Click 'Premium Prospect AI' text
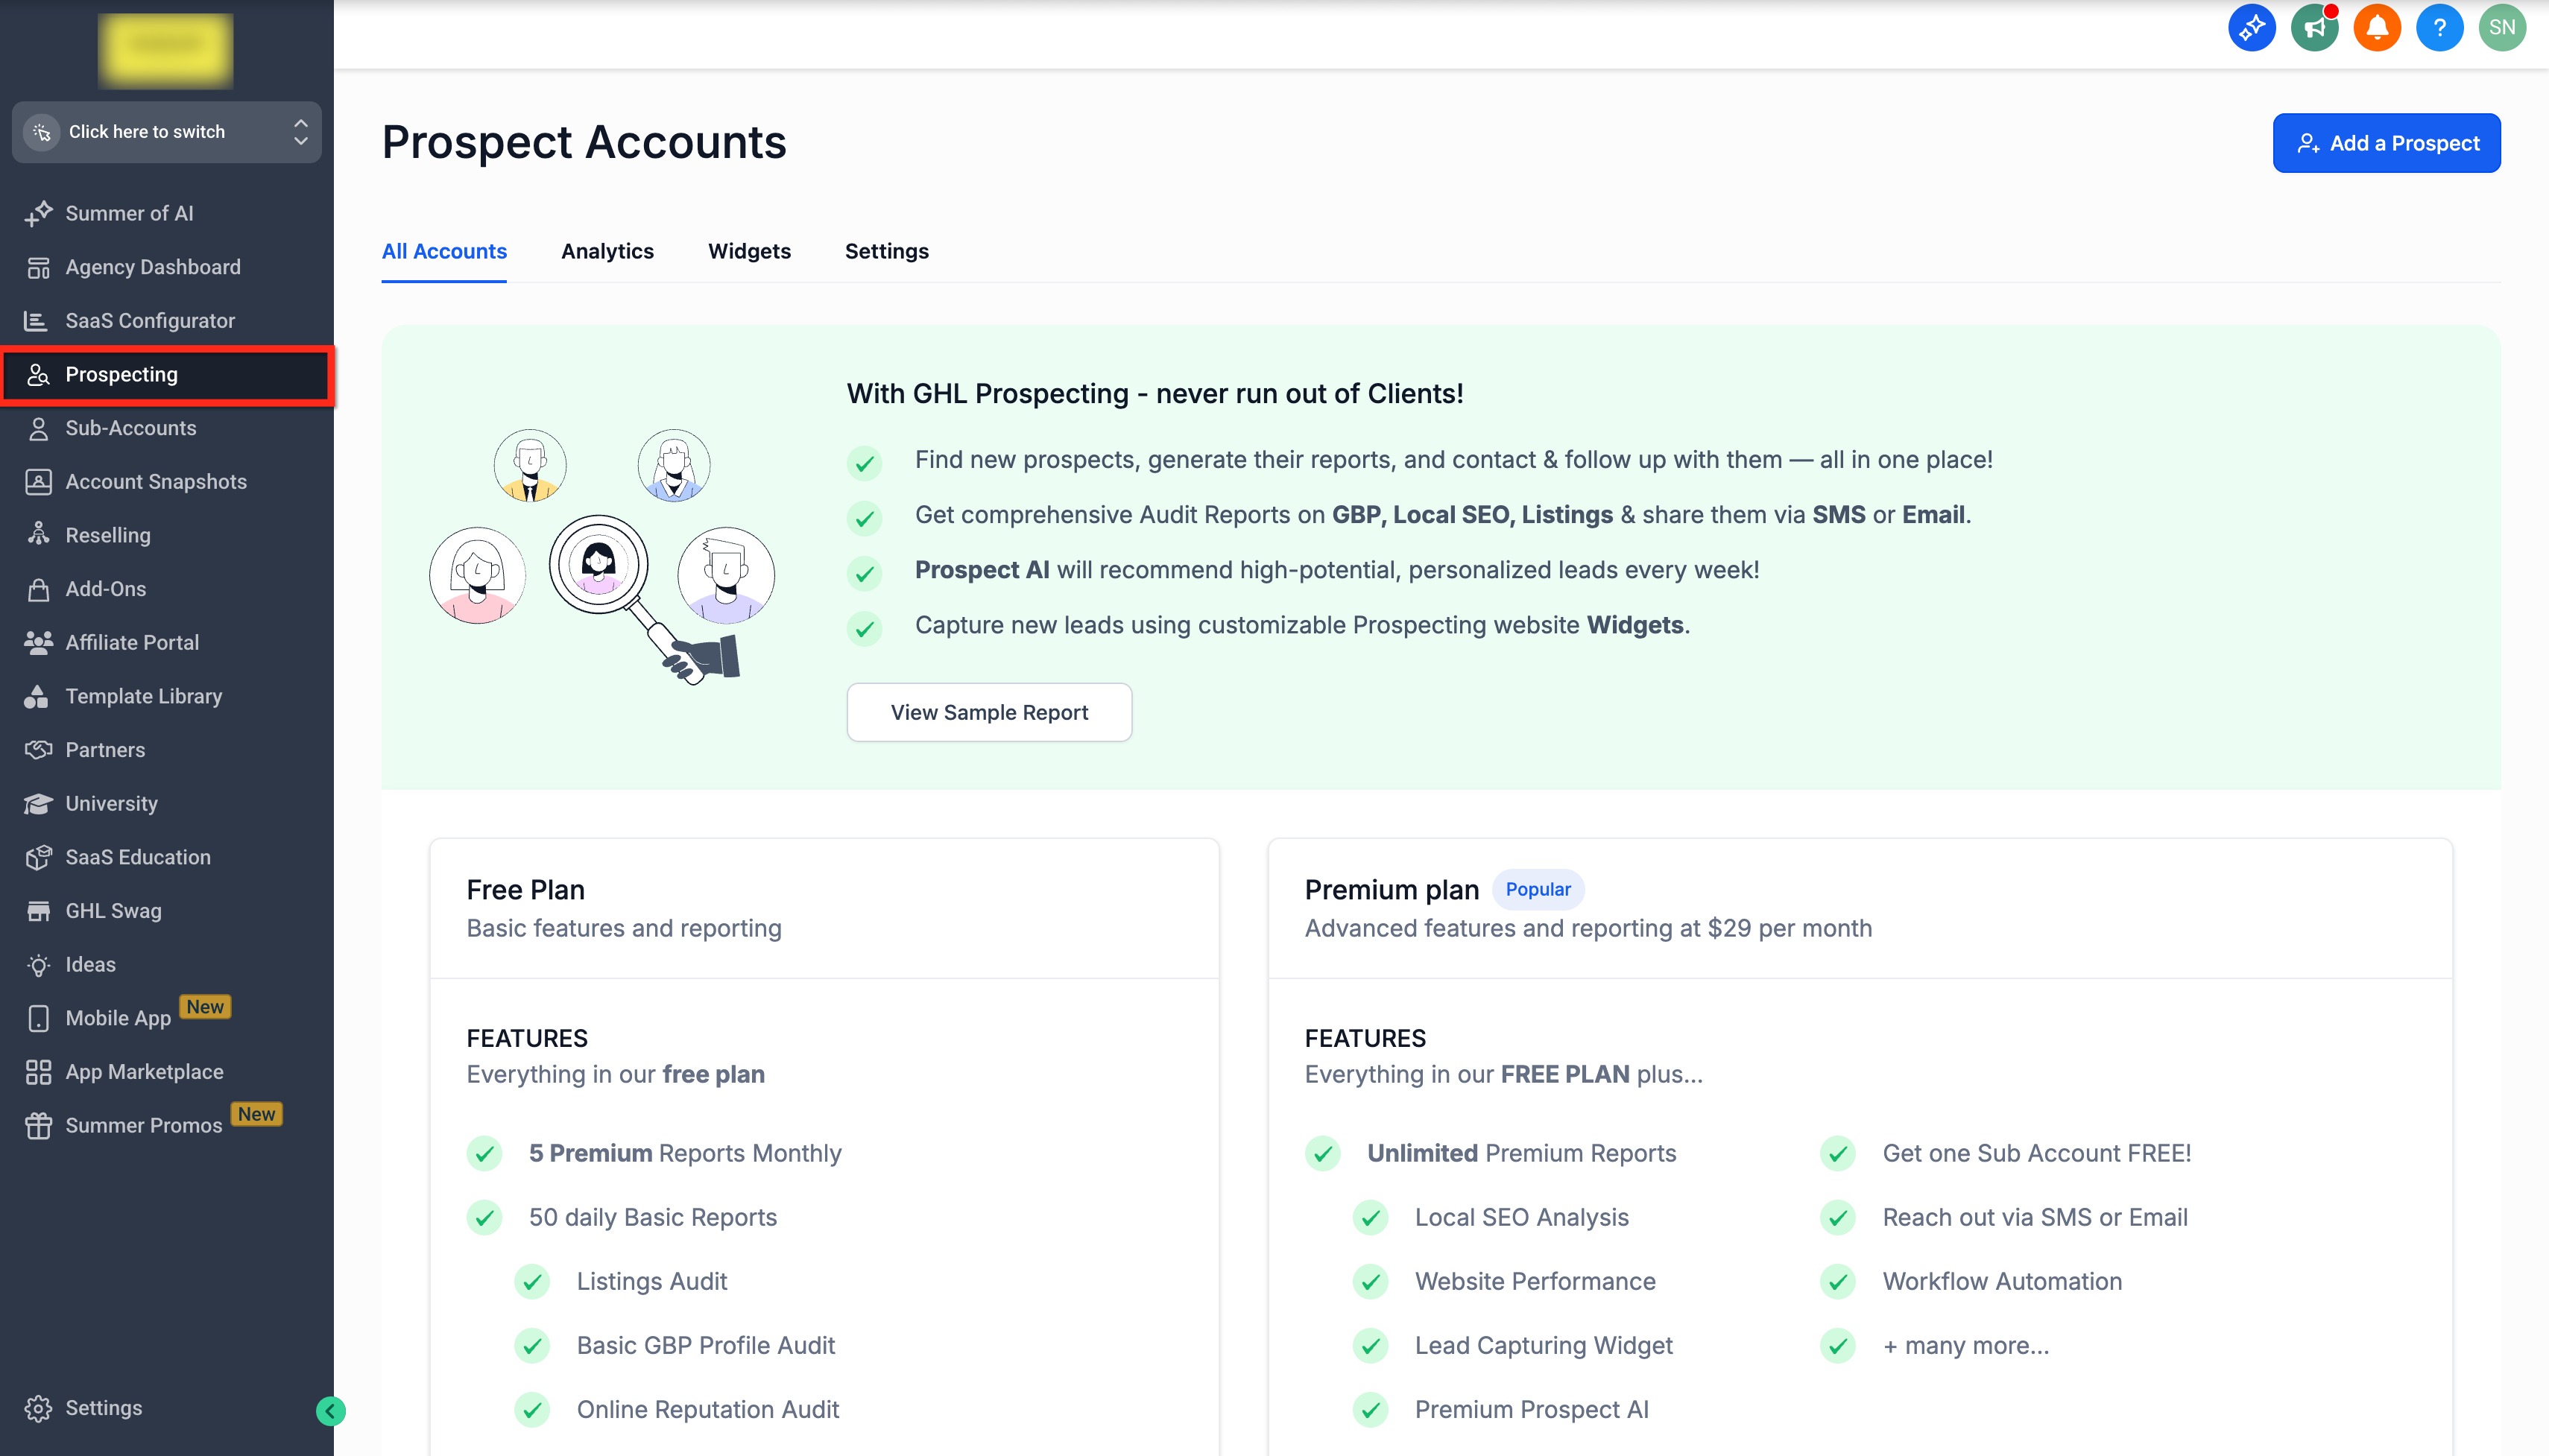The image size is (2549, 1456). (1532, 1409)
